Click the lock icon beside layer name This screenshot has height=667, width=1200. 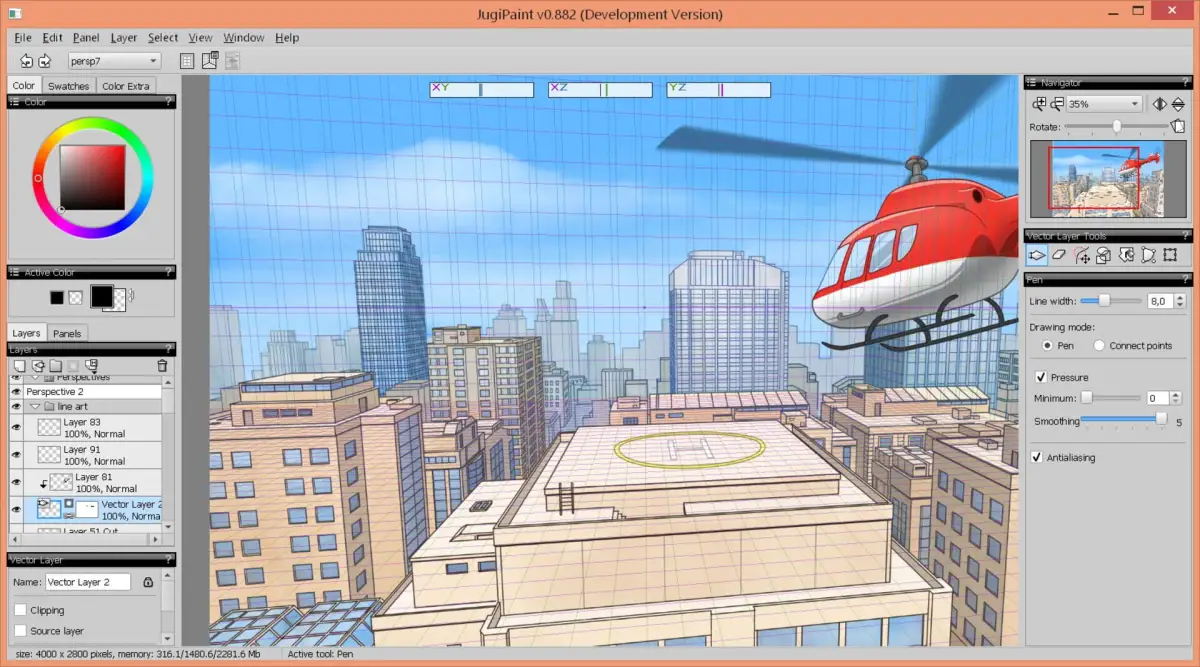point(148,582)
